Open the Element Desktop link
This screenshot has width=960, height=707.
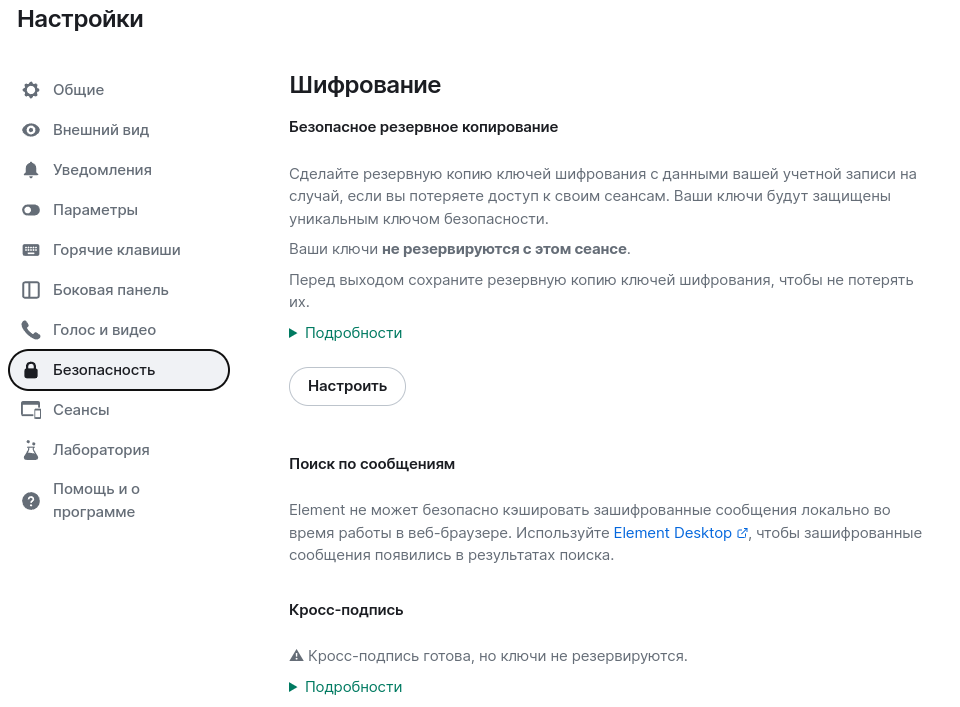click(x=672, y=533)
